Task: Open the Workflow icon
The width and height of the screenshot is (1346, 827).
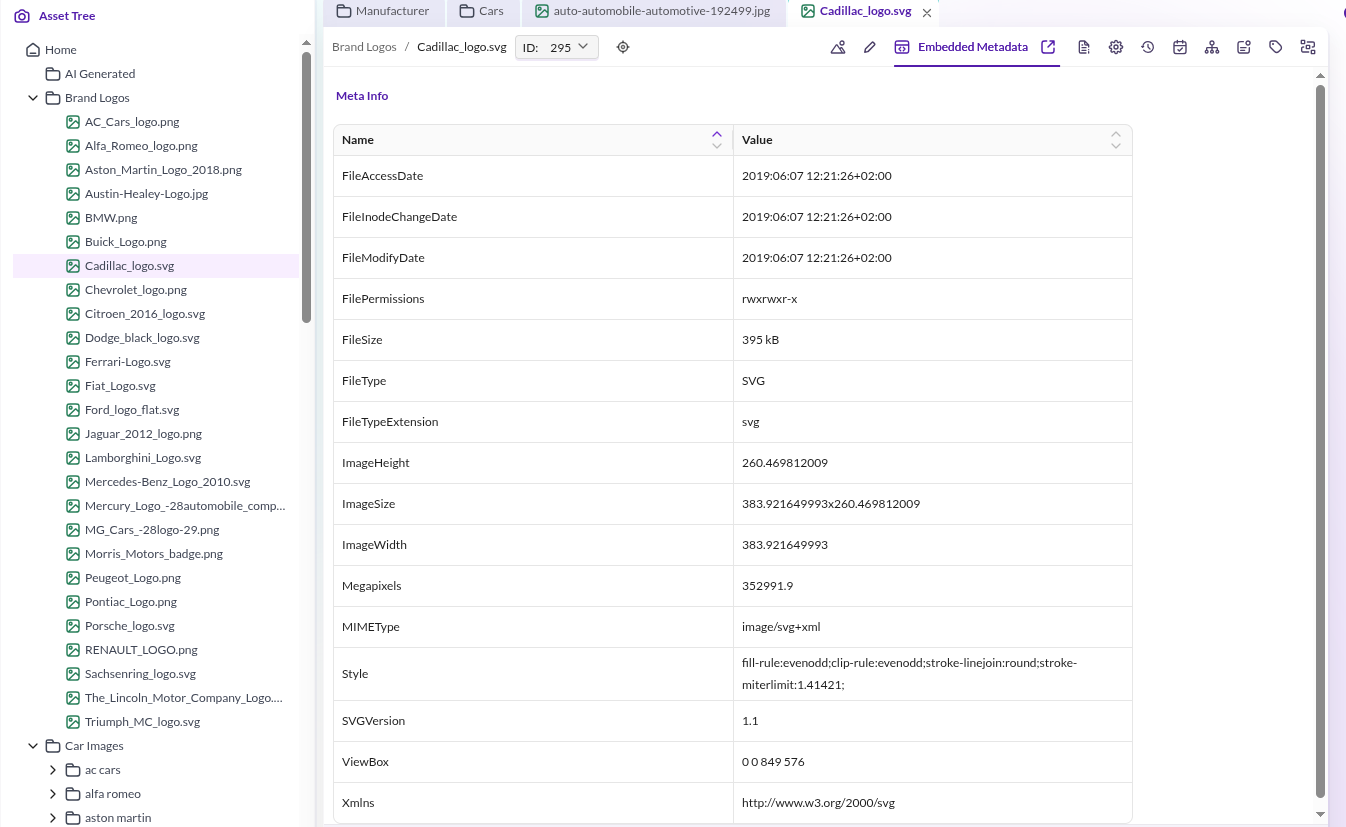Action: pos(1308,47)
